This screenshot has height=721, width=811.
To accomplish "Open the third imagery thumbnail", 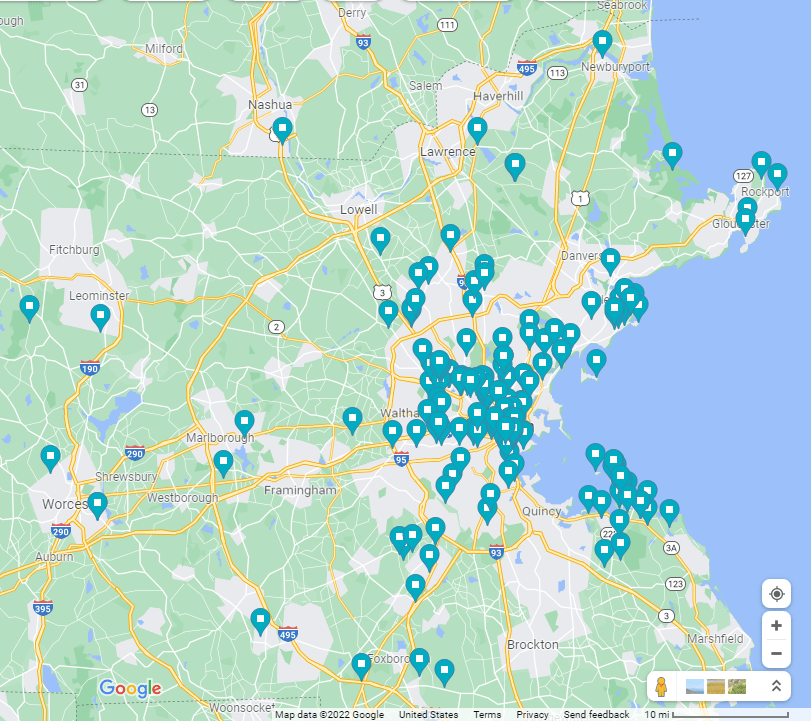I will [x=738, y=687].
